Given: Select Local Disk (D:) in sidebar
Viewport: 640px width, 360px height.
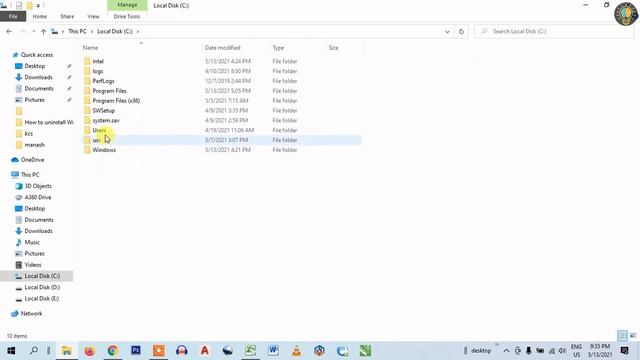Looking at the screenshot, I should [42, 287].
